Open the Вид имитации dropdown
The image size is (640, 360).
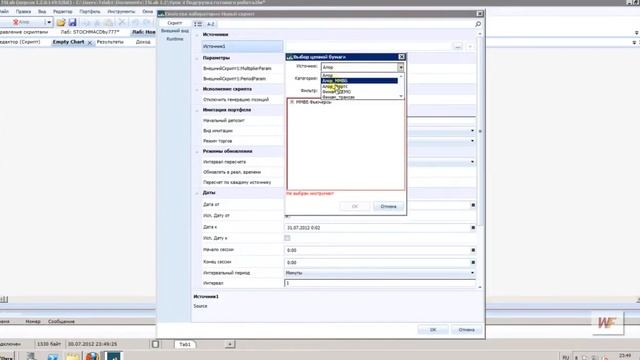pyautogui.click(x=472, y=131)
